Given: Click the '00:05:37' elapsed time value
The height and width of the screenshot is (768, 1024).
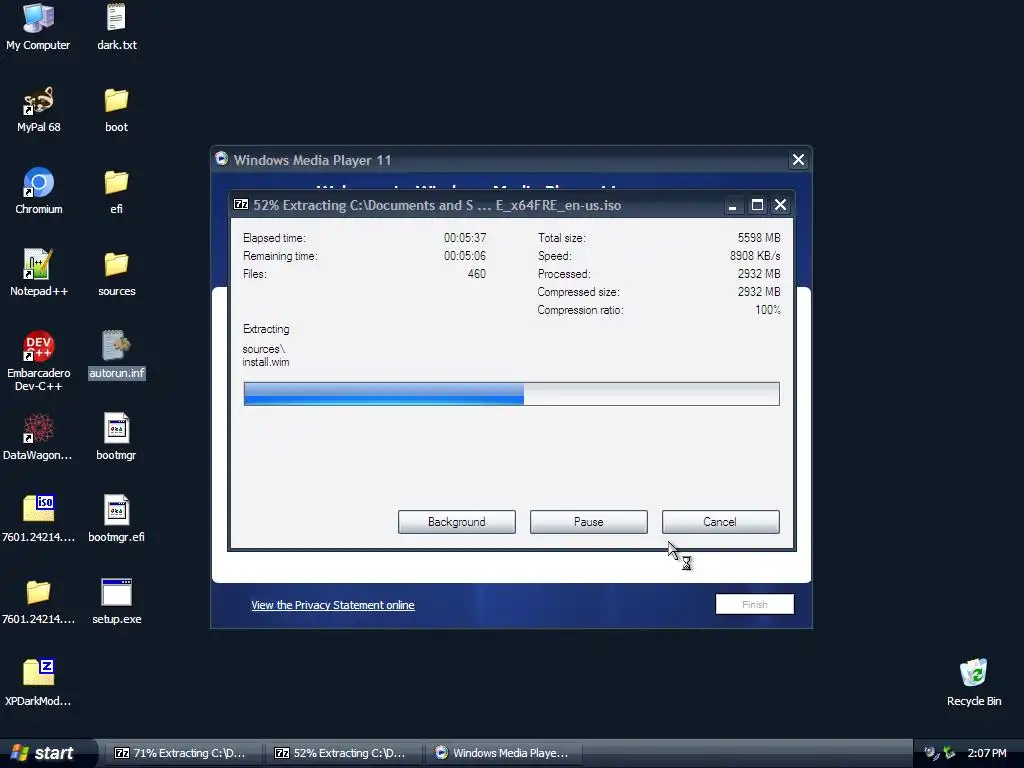Looking at the screenshot, I should (x=465, y=238).
